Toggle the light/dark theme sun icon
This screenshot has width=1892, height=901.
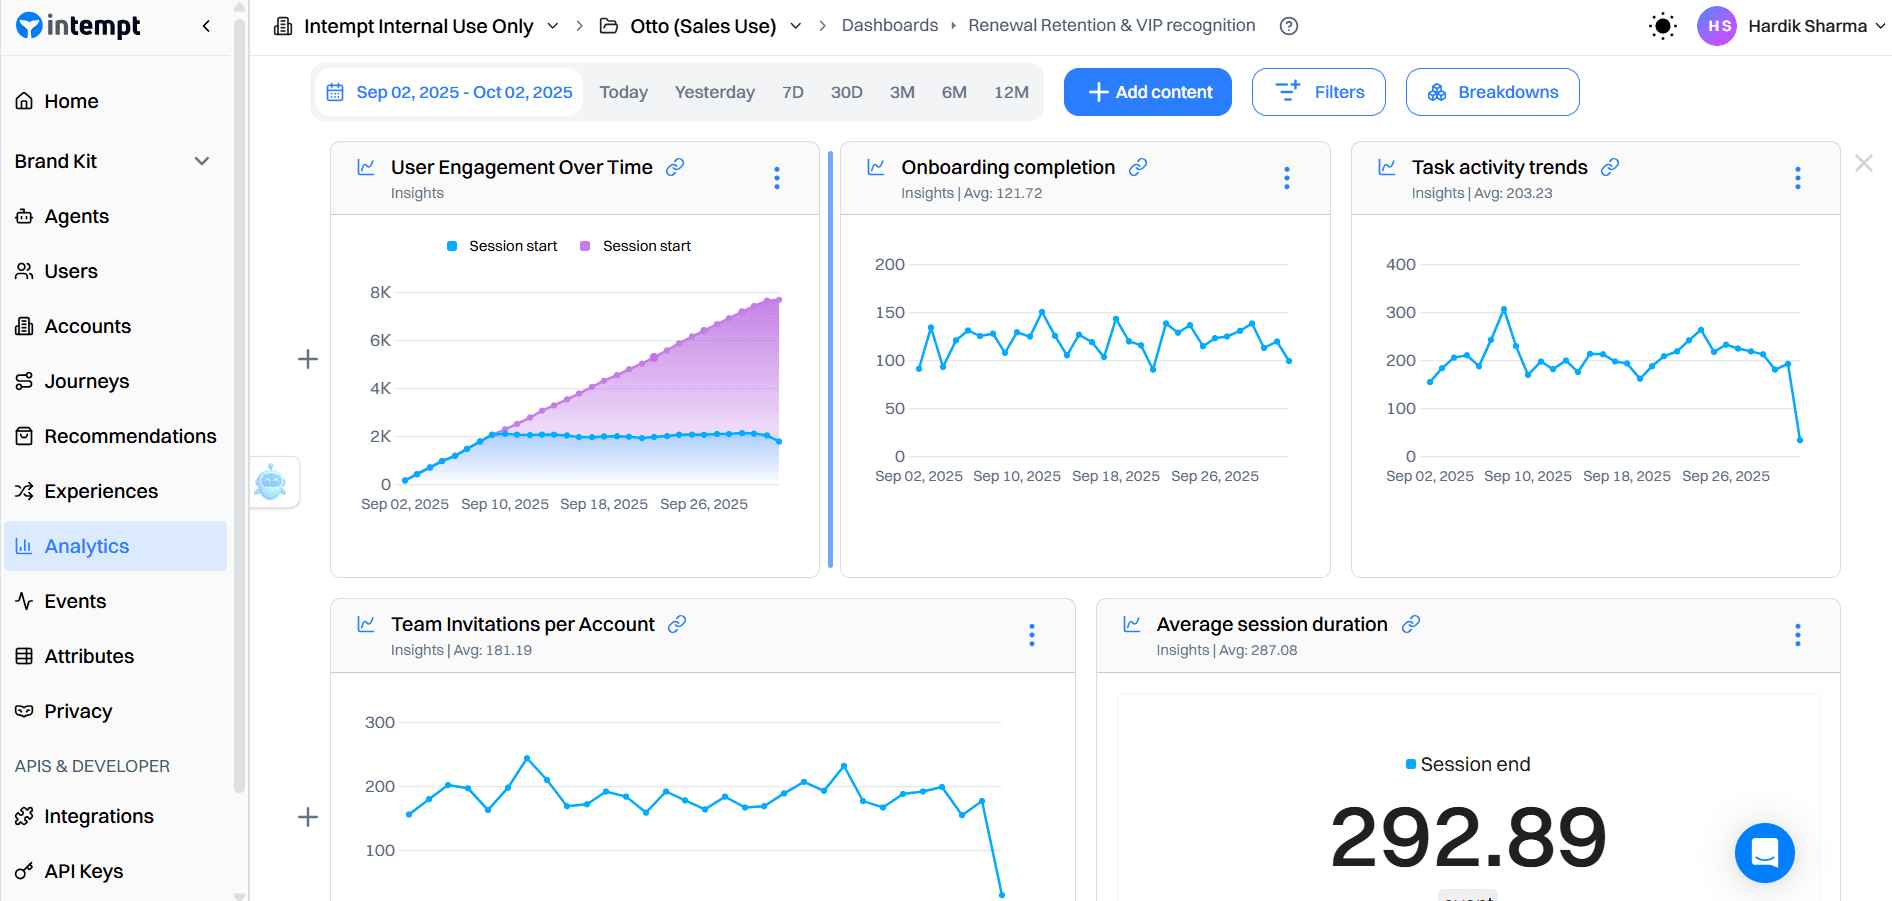tap(1662, 26)
